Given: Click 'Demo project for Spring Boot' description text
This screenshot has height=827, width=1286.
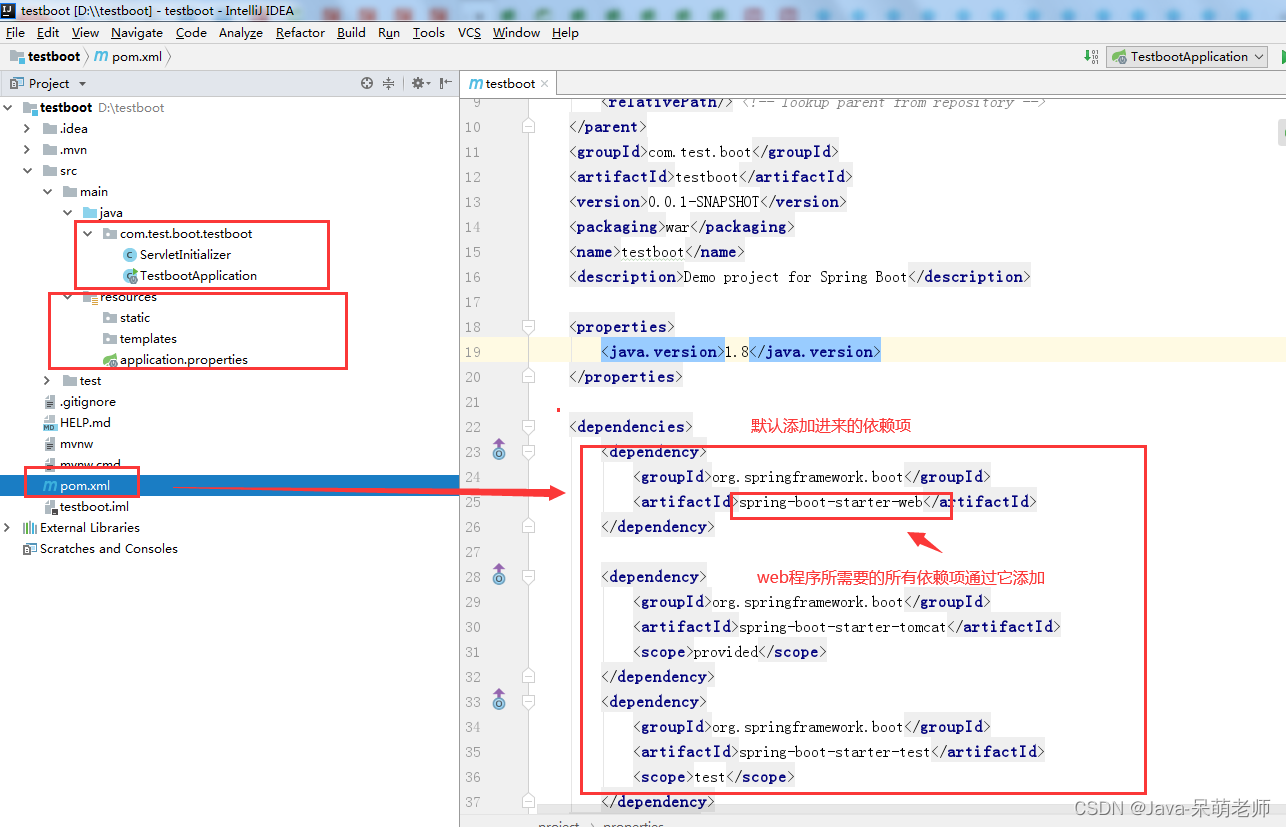Looking at the screenshot, I should click(x=797, y=277).
